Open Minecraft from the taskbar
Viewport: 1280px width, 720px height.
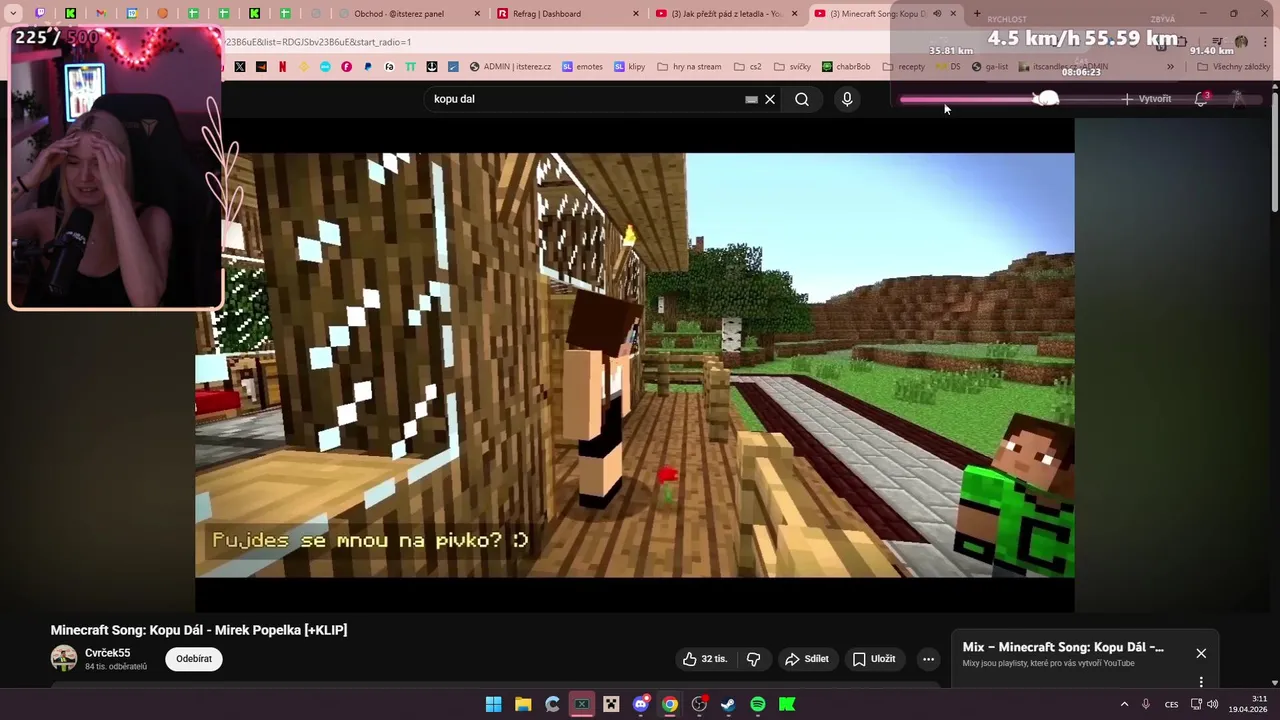click(x=611, y=704)
